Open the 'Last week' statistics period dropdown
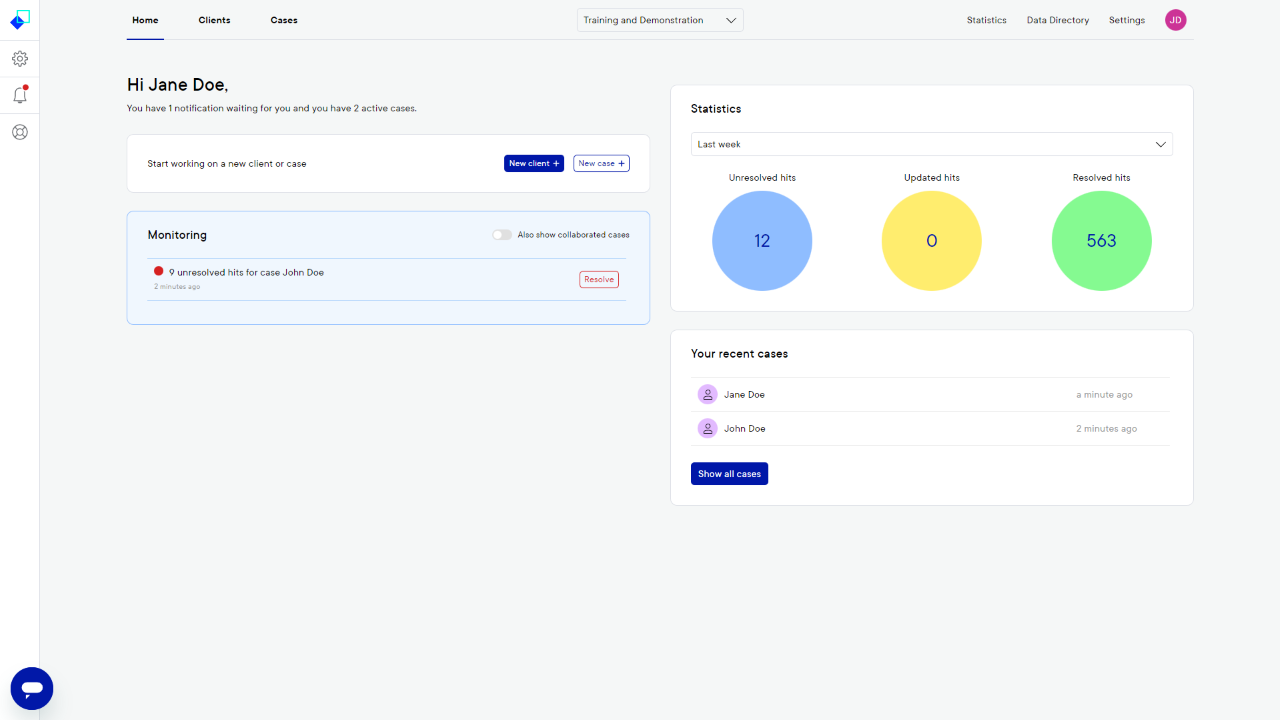 (931, 144)
